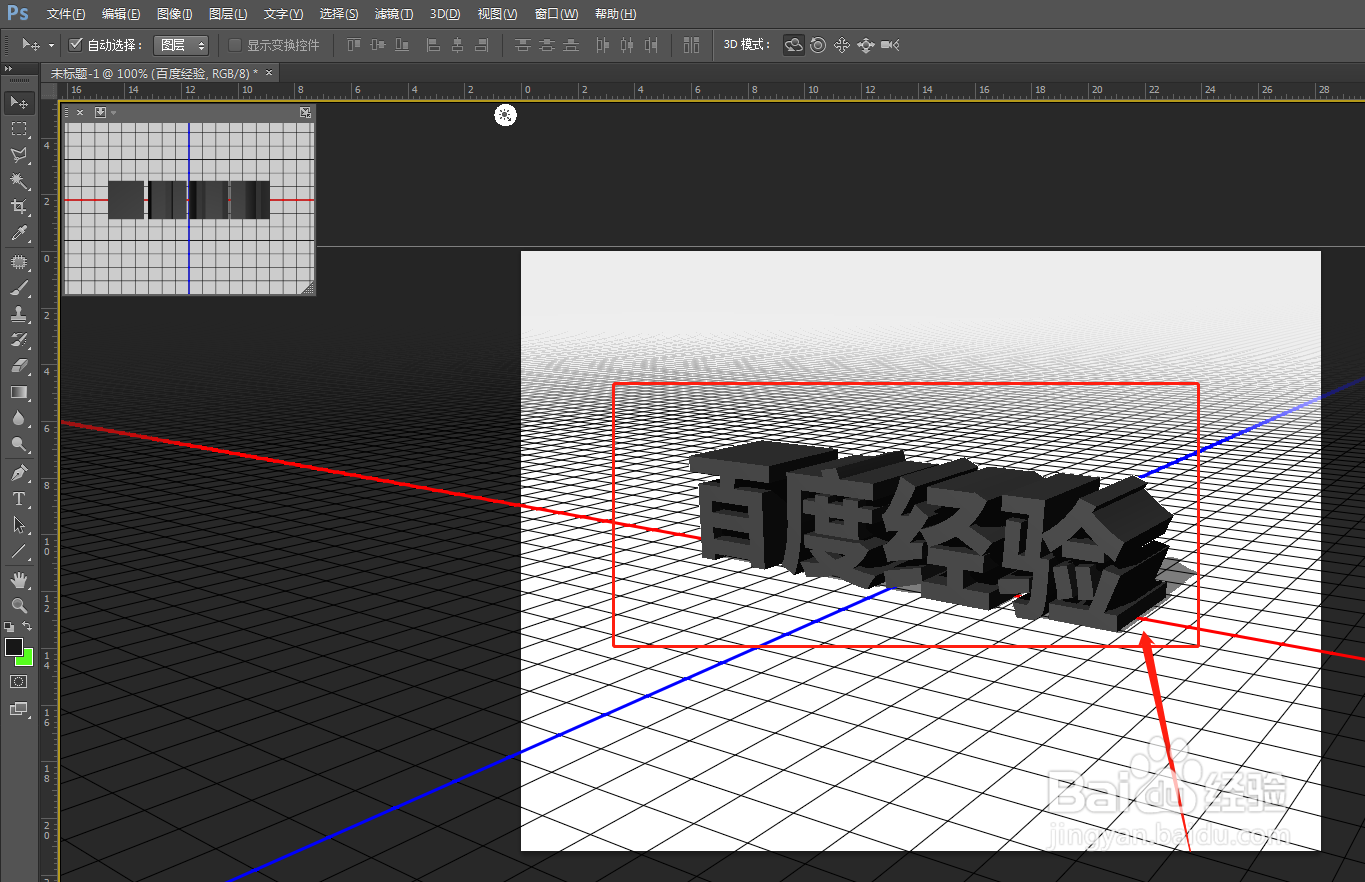Image resolution: width=1365 pixels, height=882 pixels.
Task: Select the Zoom tool
Action: (x=19, y=606)
